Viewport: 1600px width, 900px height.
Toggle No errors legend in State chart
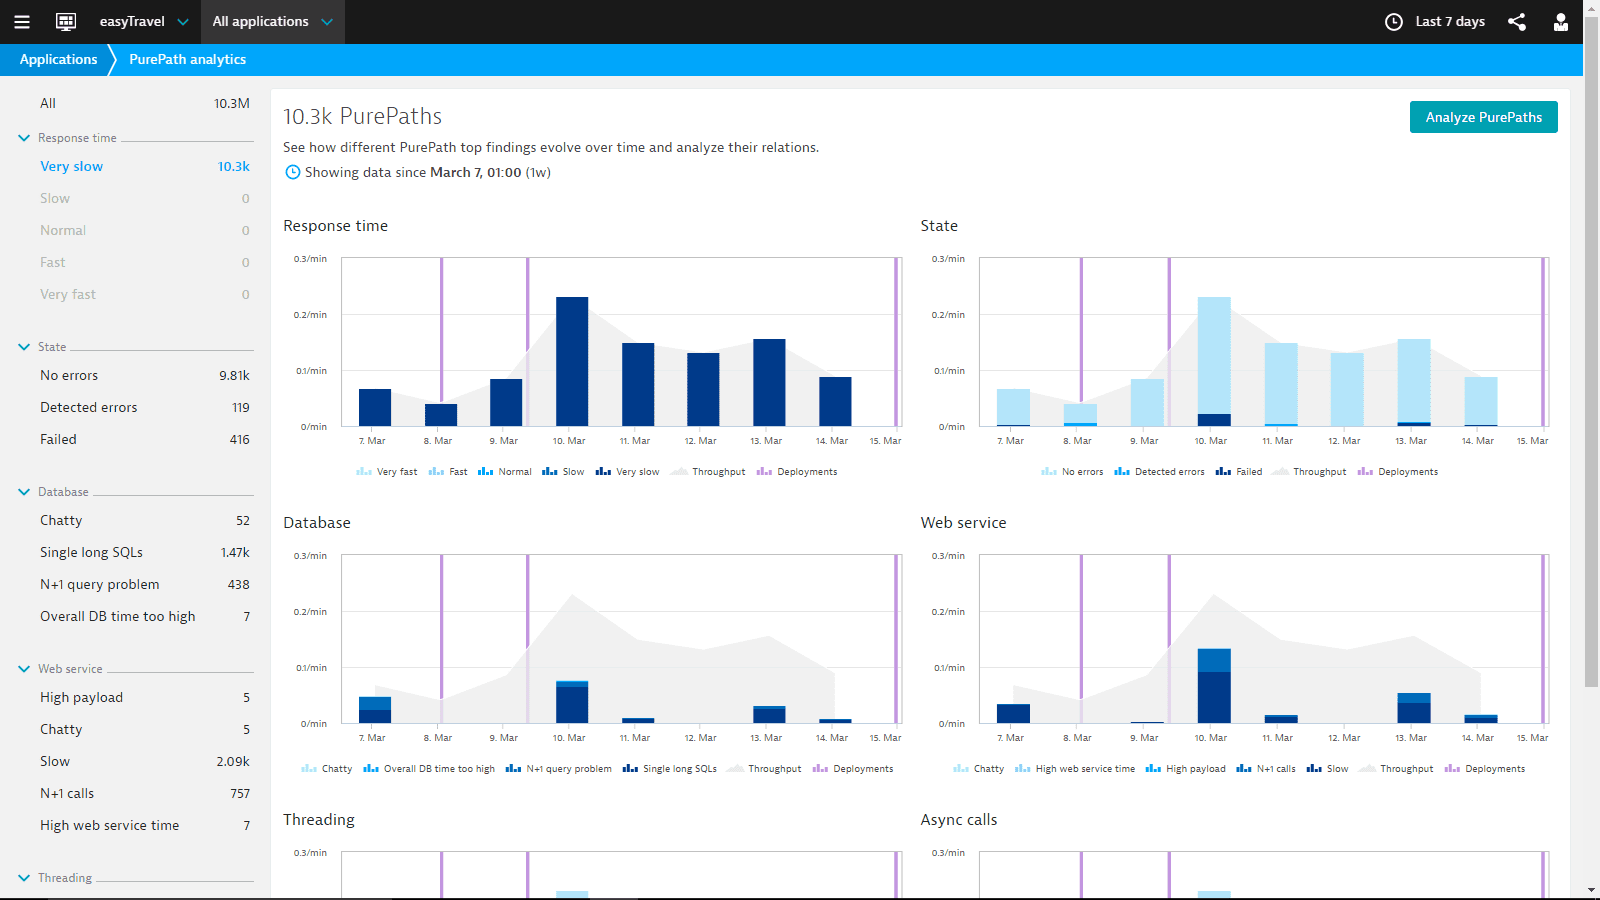pyautogui.click(x=1072, y=472)
